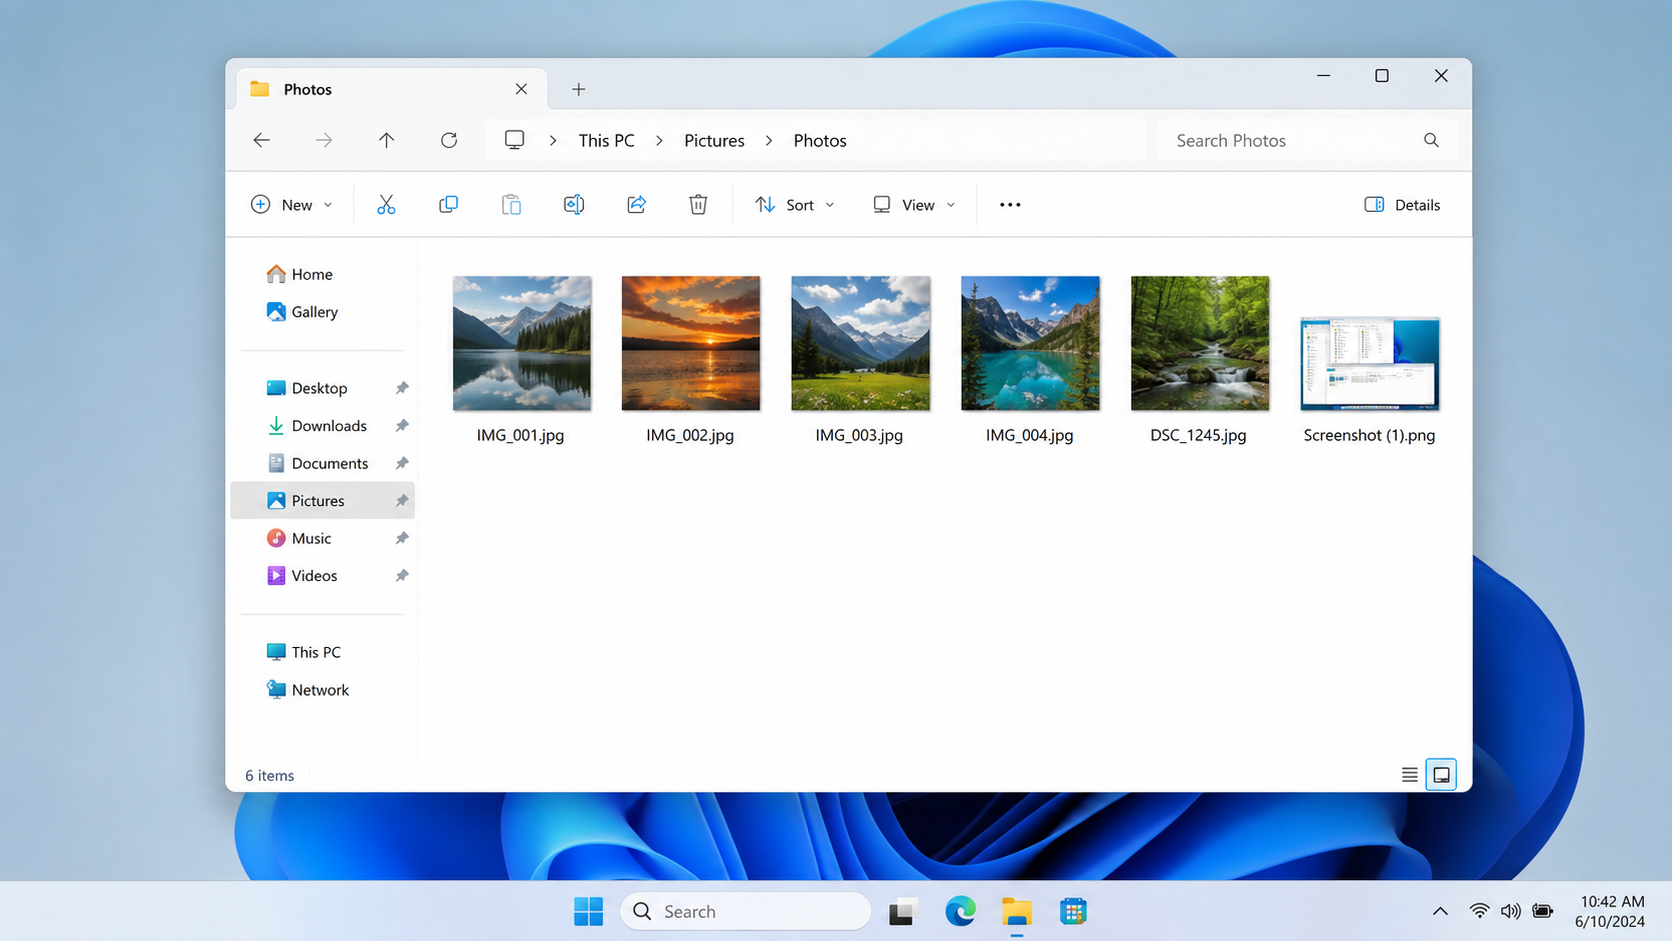
Task: Open the See more three-dots menu
Action: click(1010, 204)
